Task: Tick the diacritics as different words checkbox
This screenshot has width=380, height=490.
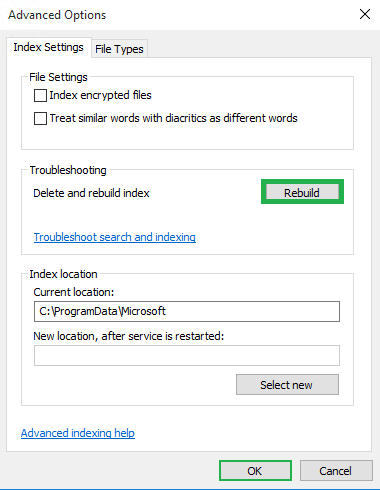Action: coord(40,118)
